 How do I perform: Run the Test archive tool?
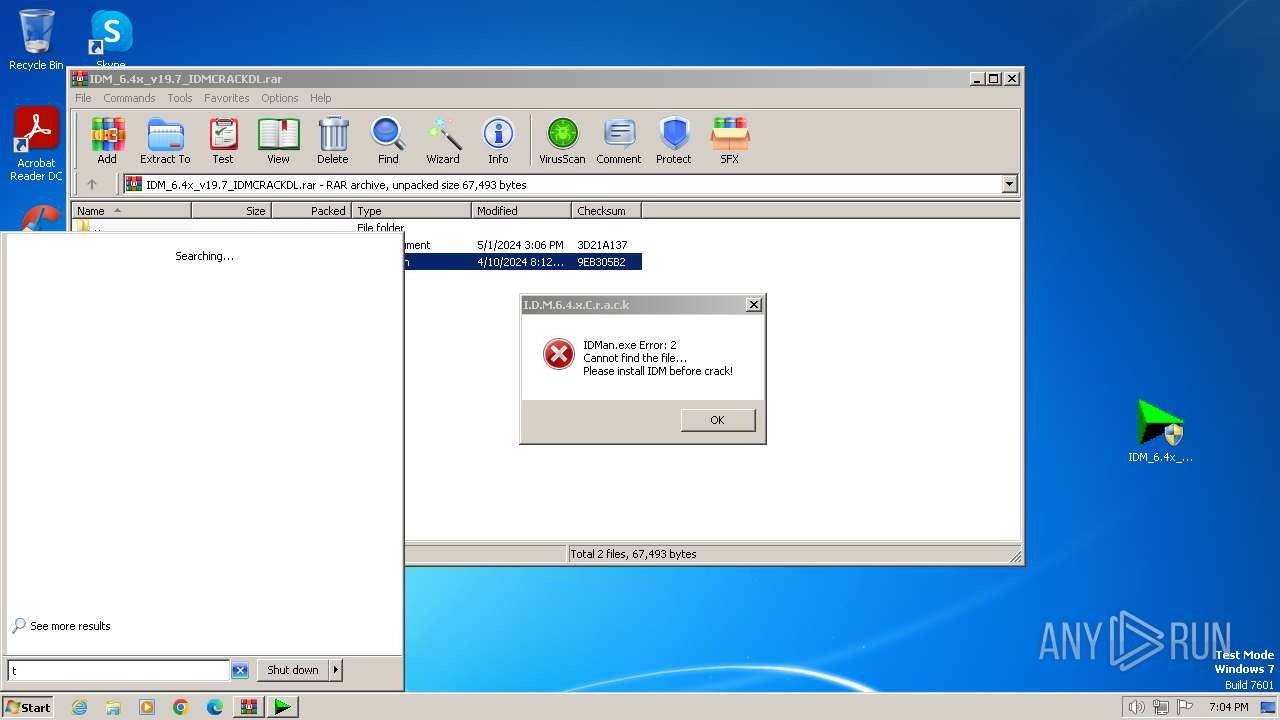(x=223, y=140)
